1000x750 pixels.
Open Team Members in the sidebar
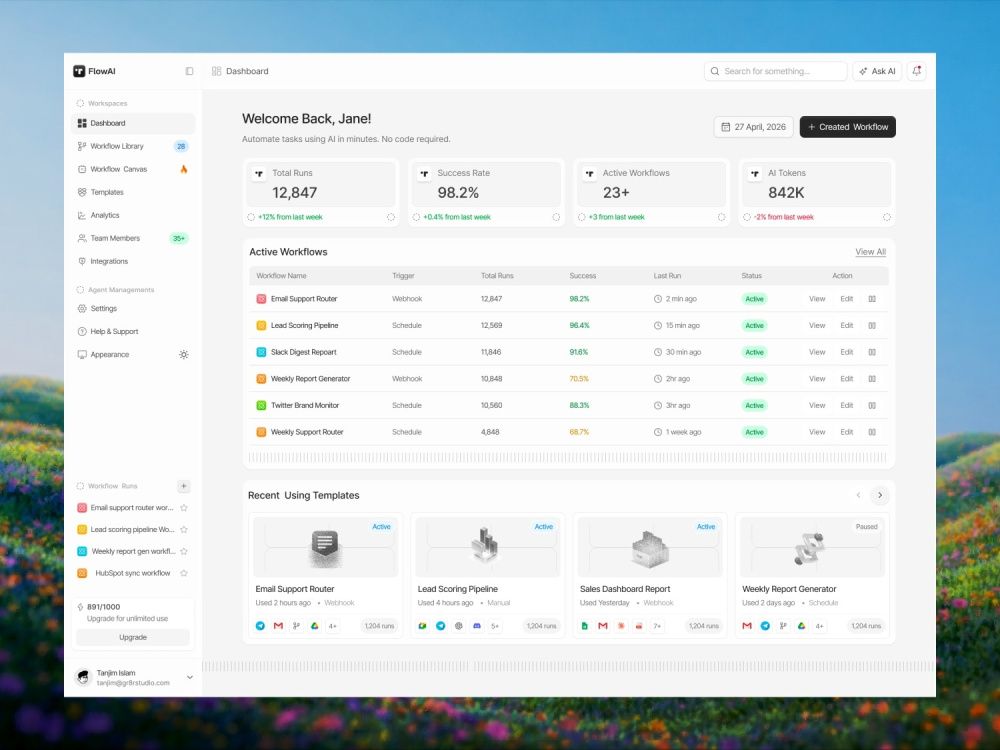coord(133,238)
